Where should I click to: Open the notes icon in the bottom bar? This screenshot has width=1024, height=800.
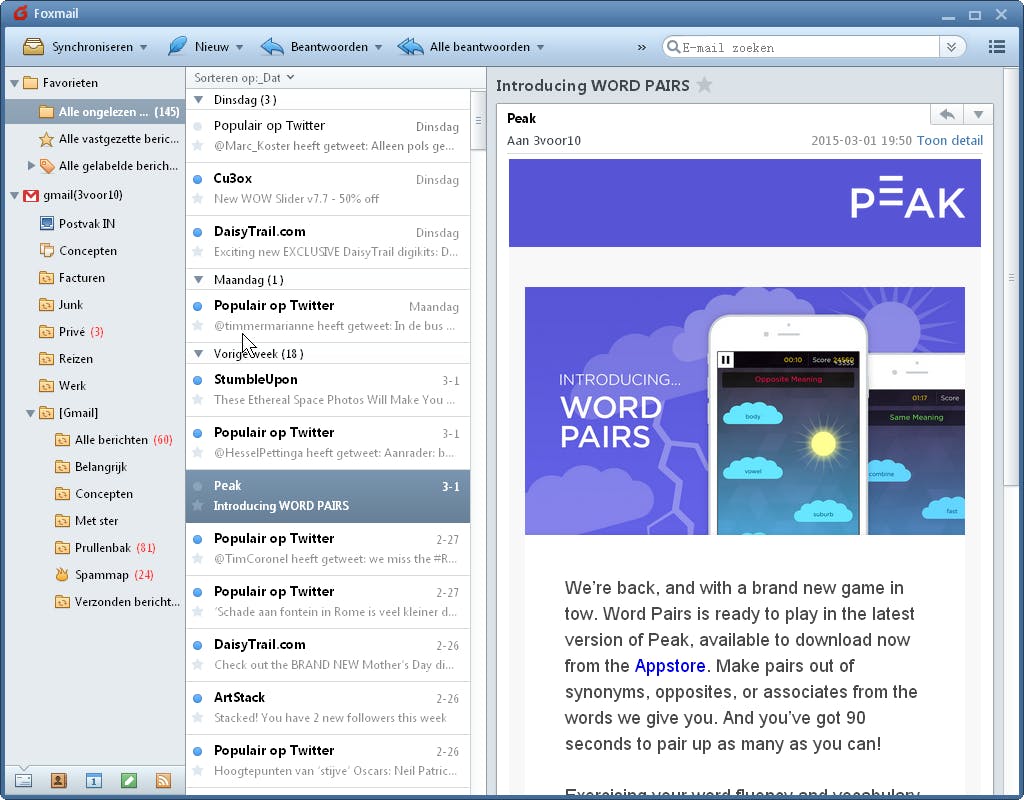129,780
